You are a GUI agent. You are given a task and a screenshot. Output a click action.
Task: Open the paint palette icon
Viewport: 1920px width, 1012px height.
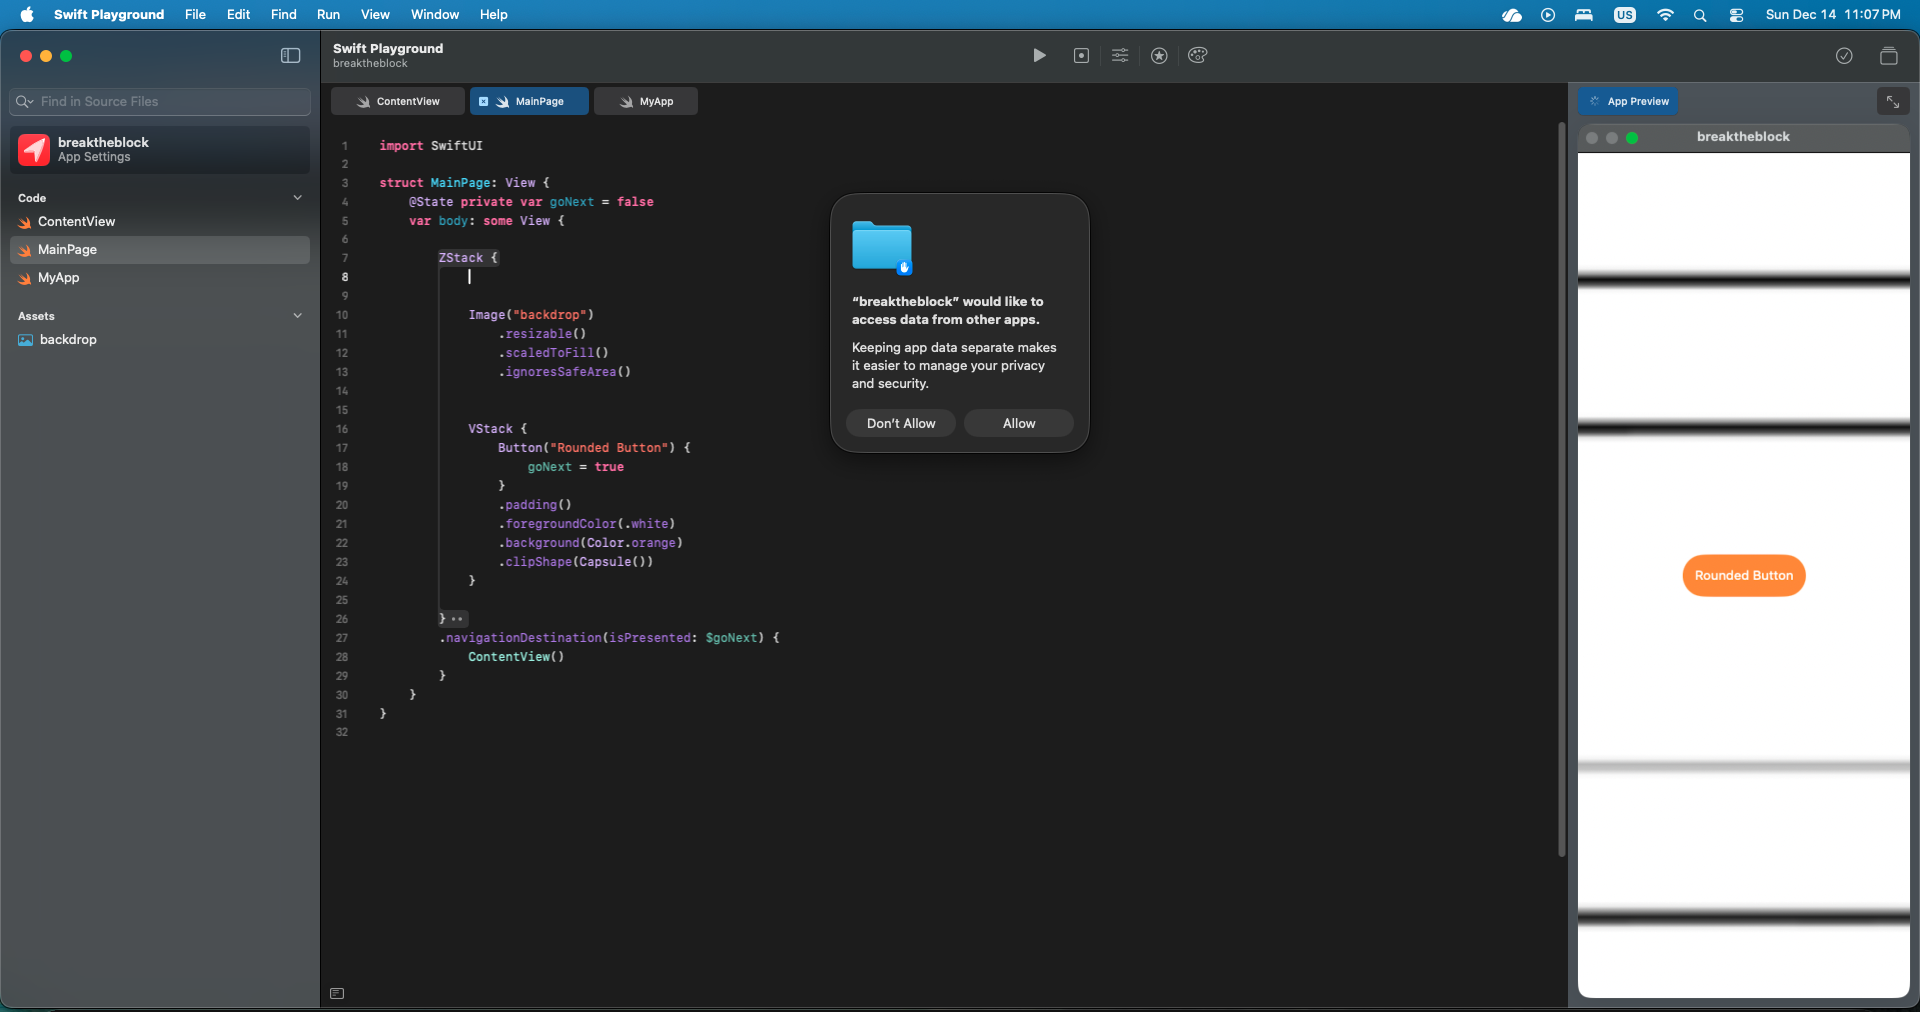tap(1198, 56)
